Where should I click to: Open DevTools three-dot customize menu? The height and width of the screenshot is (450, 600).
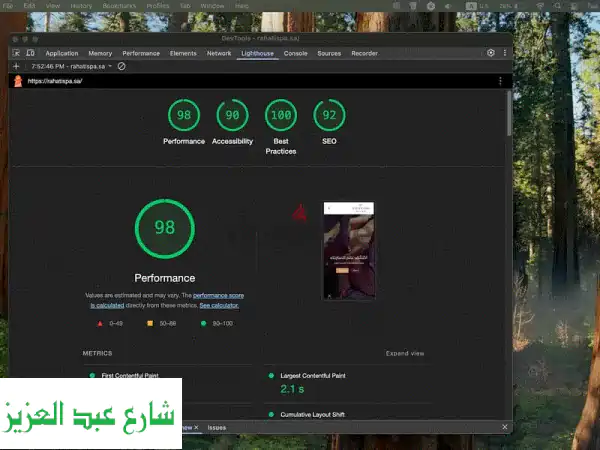click(505, 53)
